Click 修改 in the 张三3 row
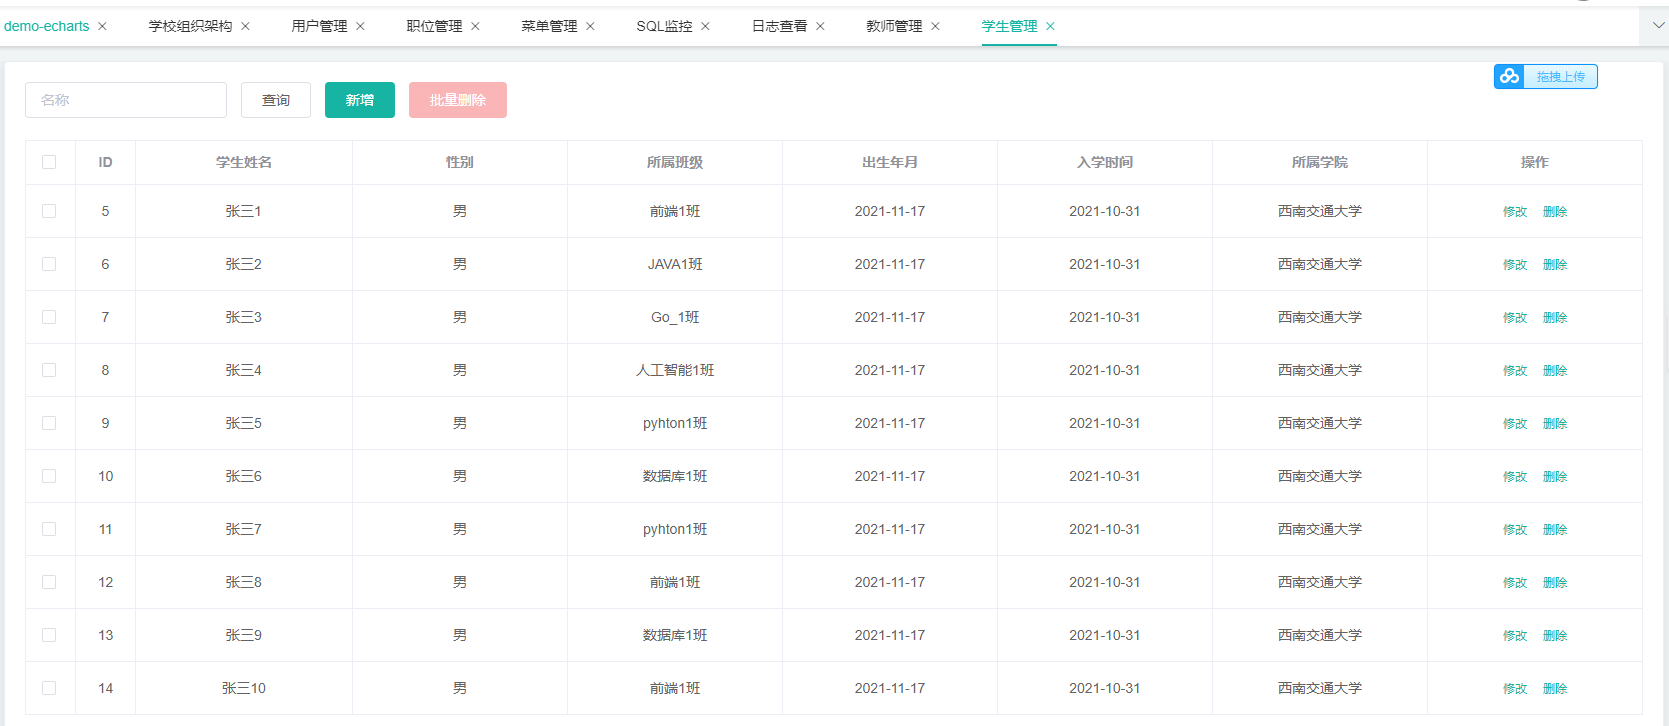The height and width of the screenshot is (726, 1669). point(1515,318)
